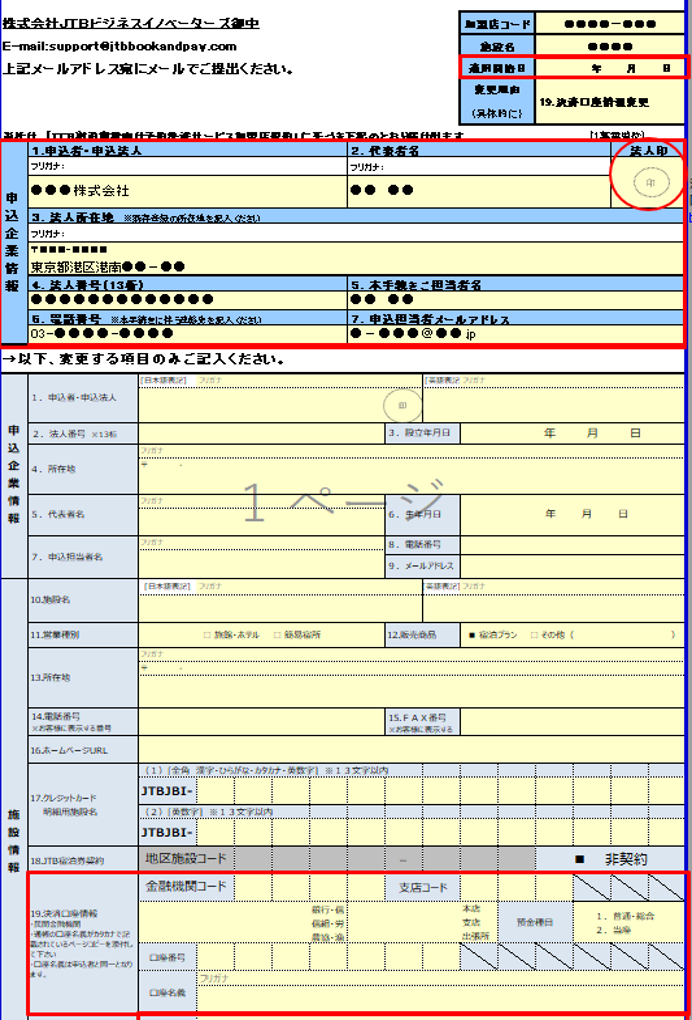692x1020 pixels.
Task: Click first box after JTBJBI- in row (1)
Action: click(x=215, y=791)
